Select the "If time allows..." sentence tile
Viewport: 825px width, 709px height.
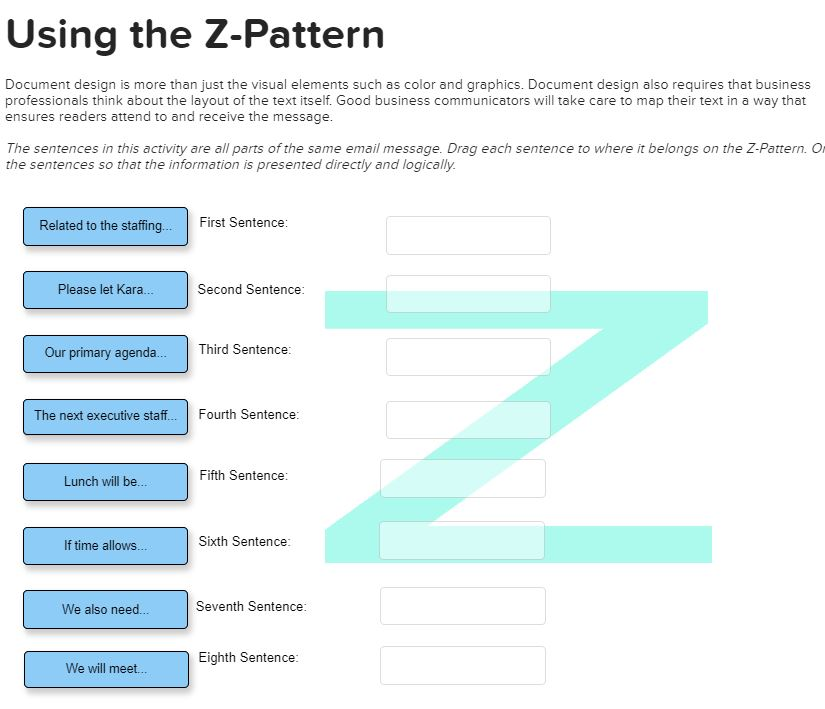(105, 546)
